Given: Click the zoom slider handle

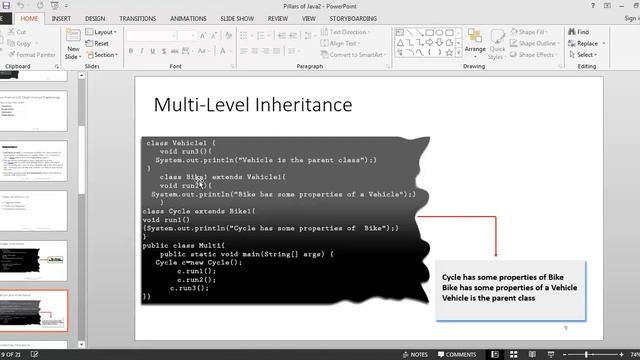Looking at the screenshot, I should point(586,354).
